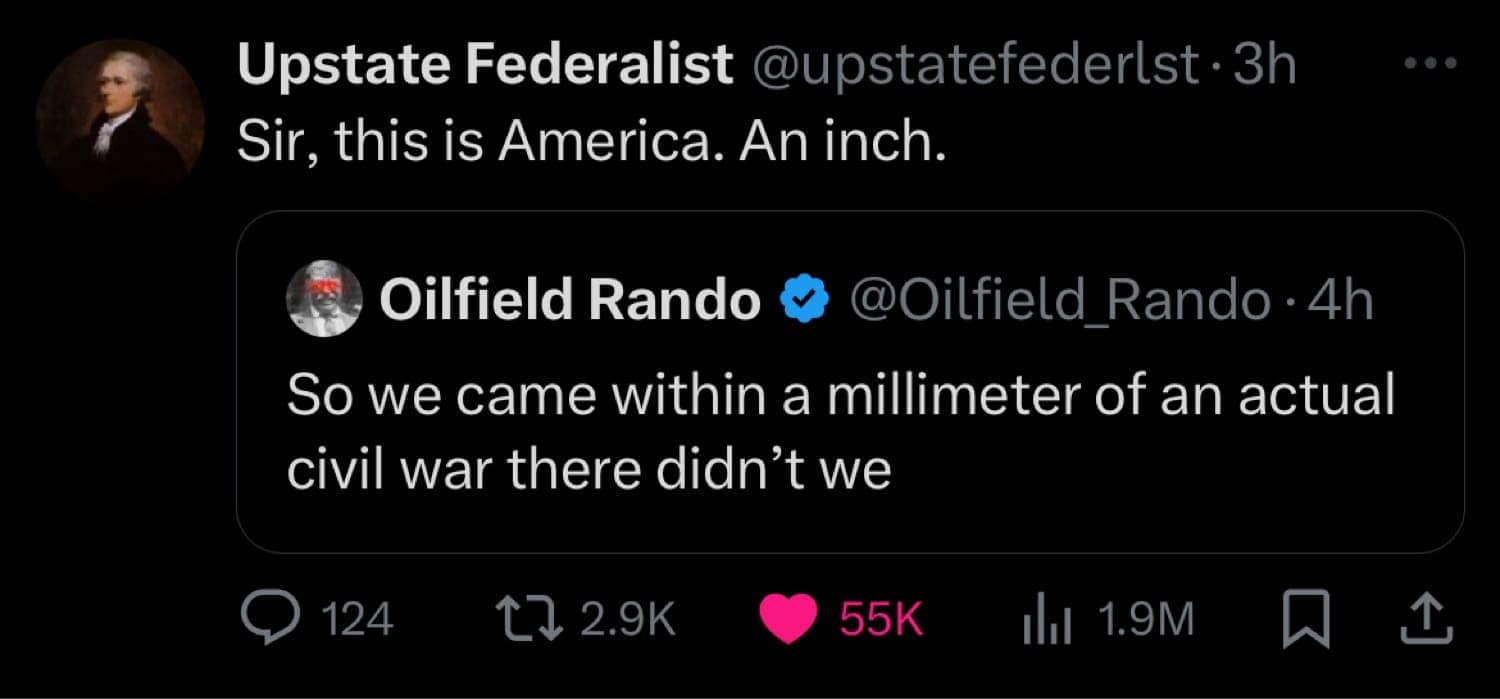Click Oilfield Rando's small avatar

click(x=322, y=297)
